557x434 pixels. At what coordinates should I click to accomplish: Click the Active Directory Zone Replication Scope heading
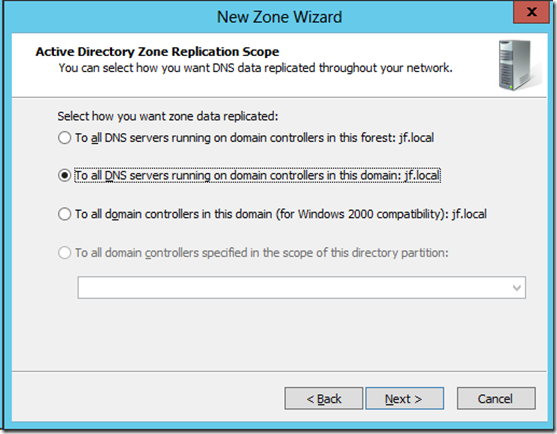coord(157,52)
